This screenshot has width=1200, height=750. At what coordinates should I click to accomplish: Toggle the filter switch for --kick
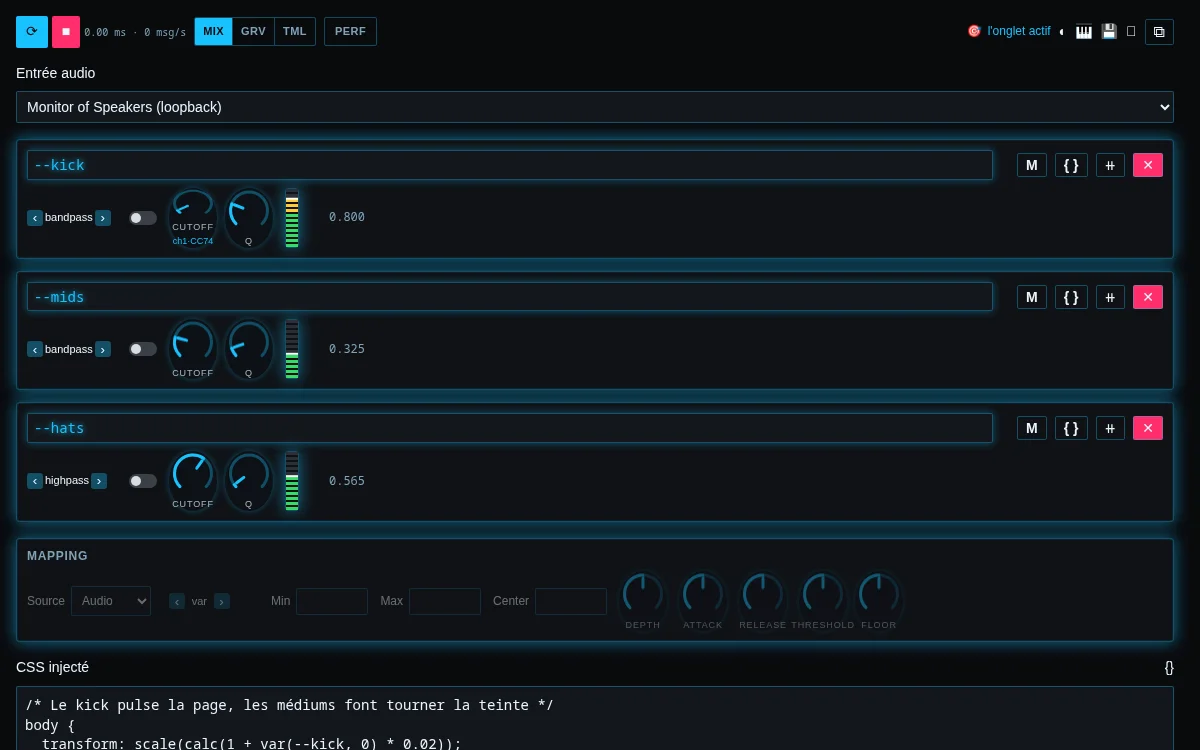pyautogui.click(x=143, y=218)
